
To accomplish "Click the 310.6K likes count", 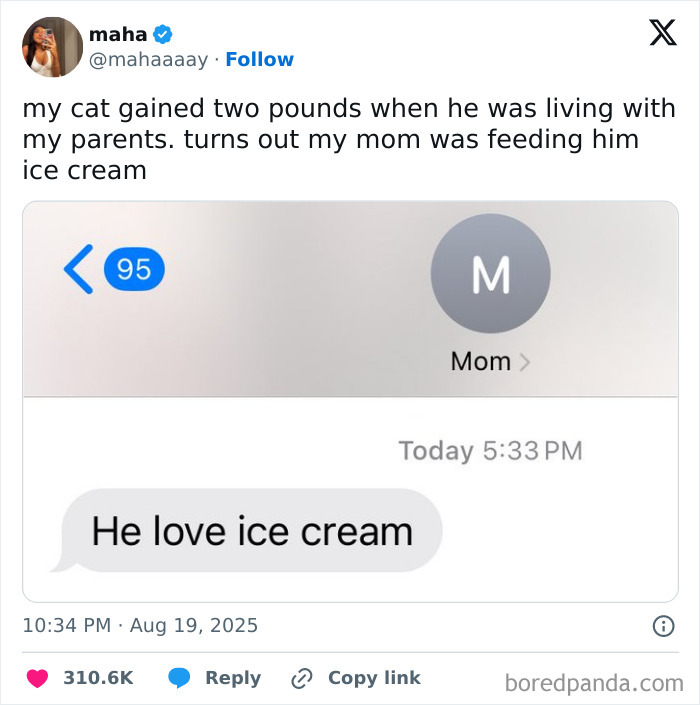I will tap(98, 678).
